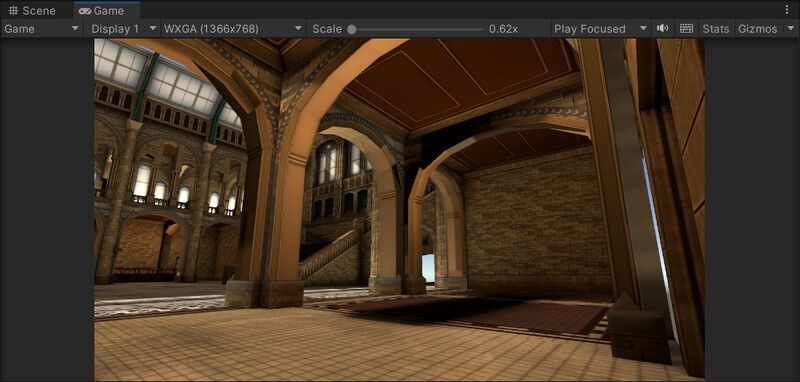Open the three-dot panel options menu
This screenshot has width=800, height=382.
click(x=786, y=10)
